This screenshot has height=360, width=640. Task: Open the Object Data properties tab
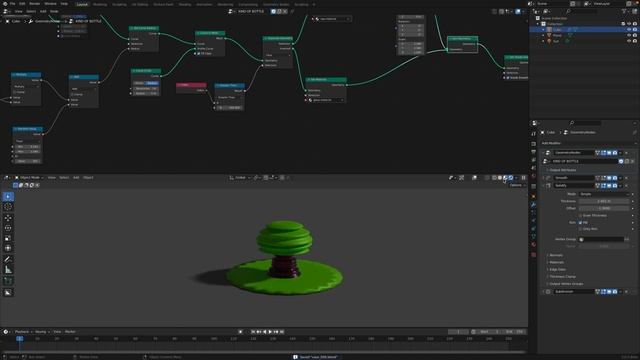(x=533, y=236)
